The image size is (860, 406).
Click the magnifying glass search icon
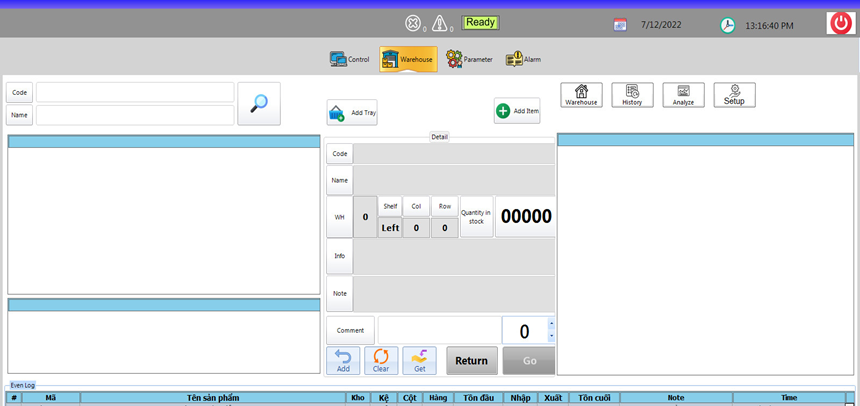259,103
